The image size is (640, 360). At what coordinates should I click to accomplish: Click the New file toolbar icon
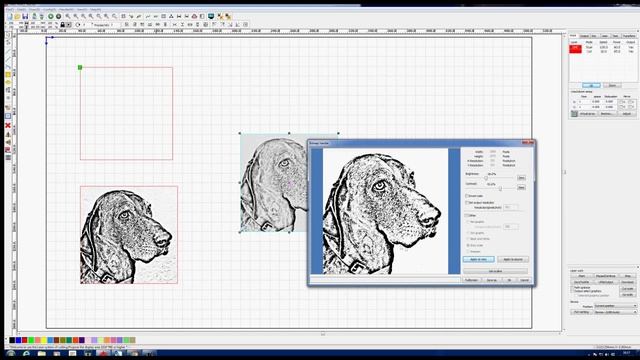(10, 16)
